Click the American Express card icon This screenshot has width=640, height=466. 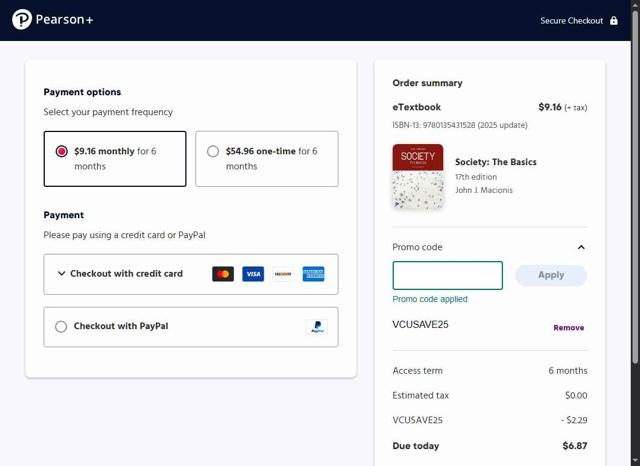point(313,274)
